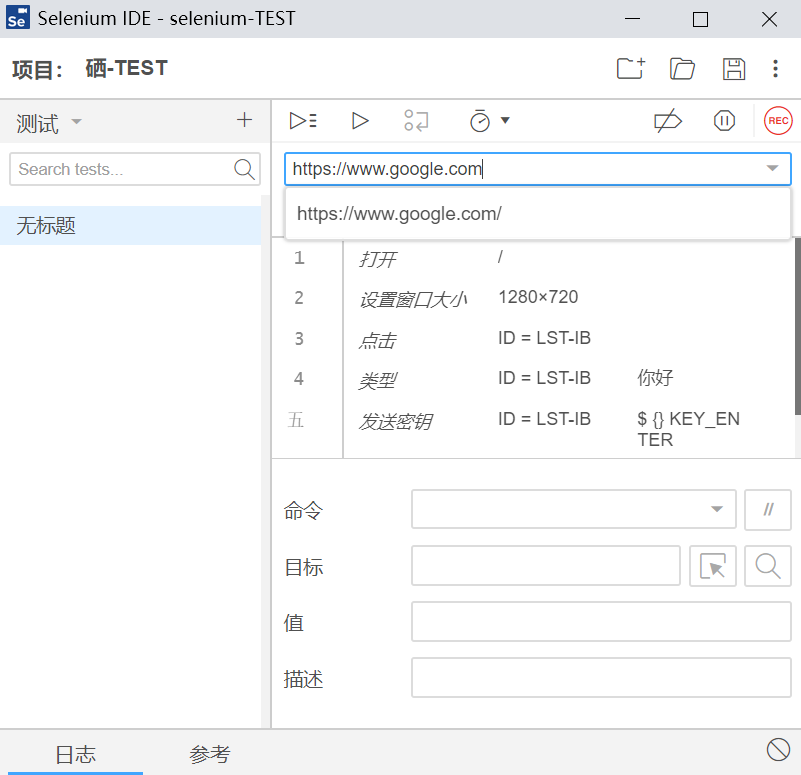Expand the base URL dropdown arrow
Viewport: 801px width, 775px height.
[772, 169]
